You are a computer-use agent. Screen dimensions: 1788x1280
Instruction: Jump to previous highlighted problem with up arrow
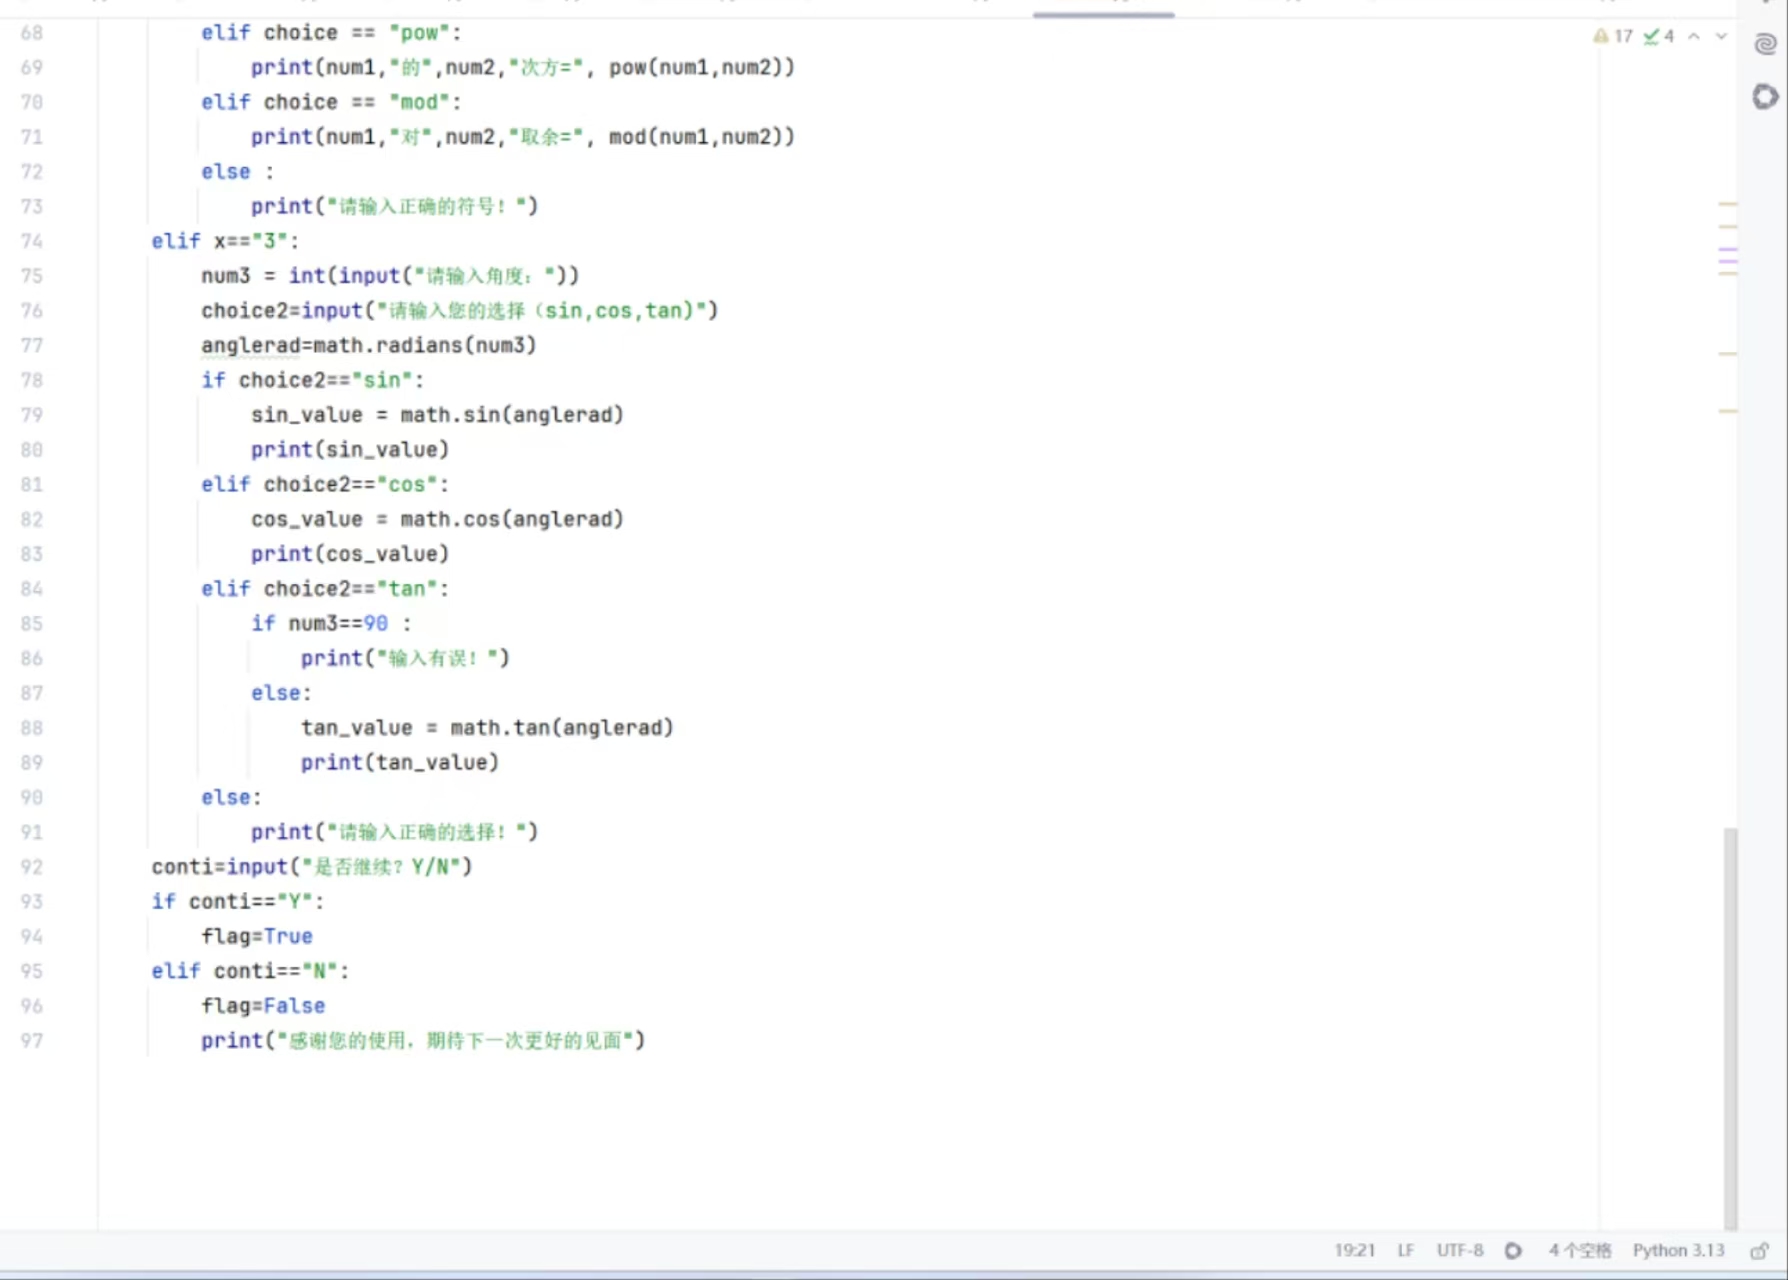point(1694,36)
